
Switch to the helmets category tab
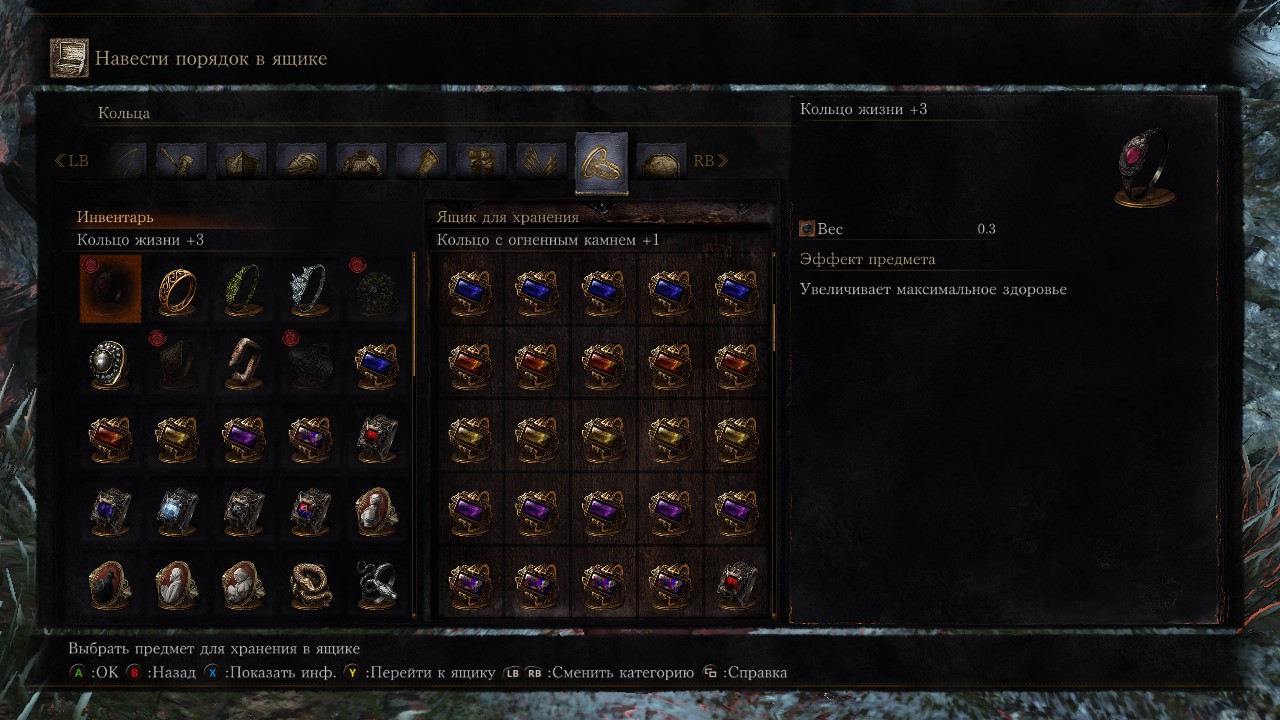click(x=302, y=161)
